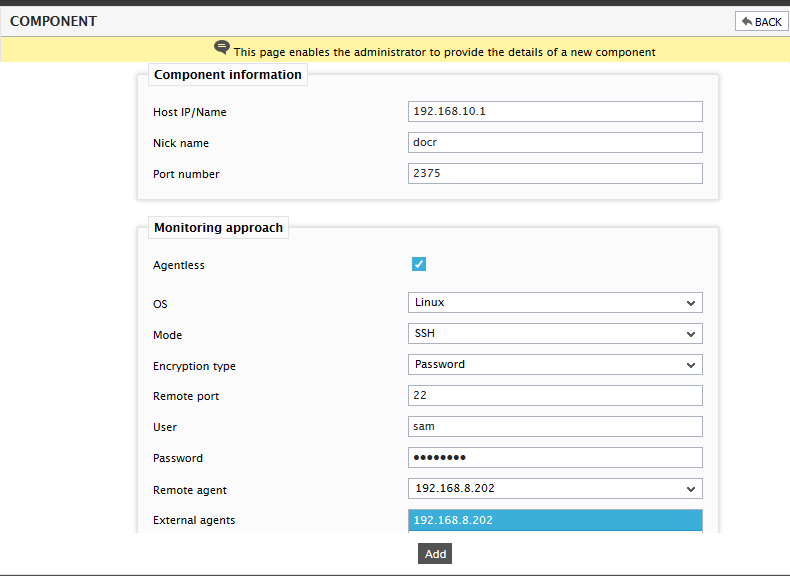This screenshot has height=576, width=790.
Task: Open the Encryption type dropdown
Action: [x=555, y=365]
